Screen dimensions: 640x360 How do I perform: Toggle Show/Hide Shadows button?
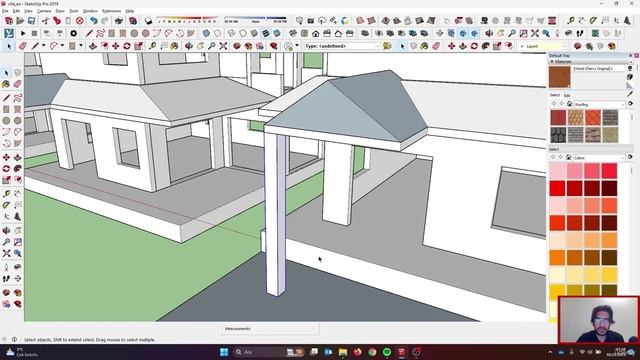[x=149, y=20]
